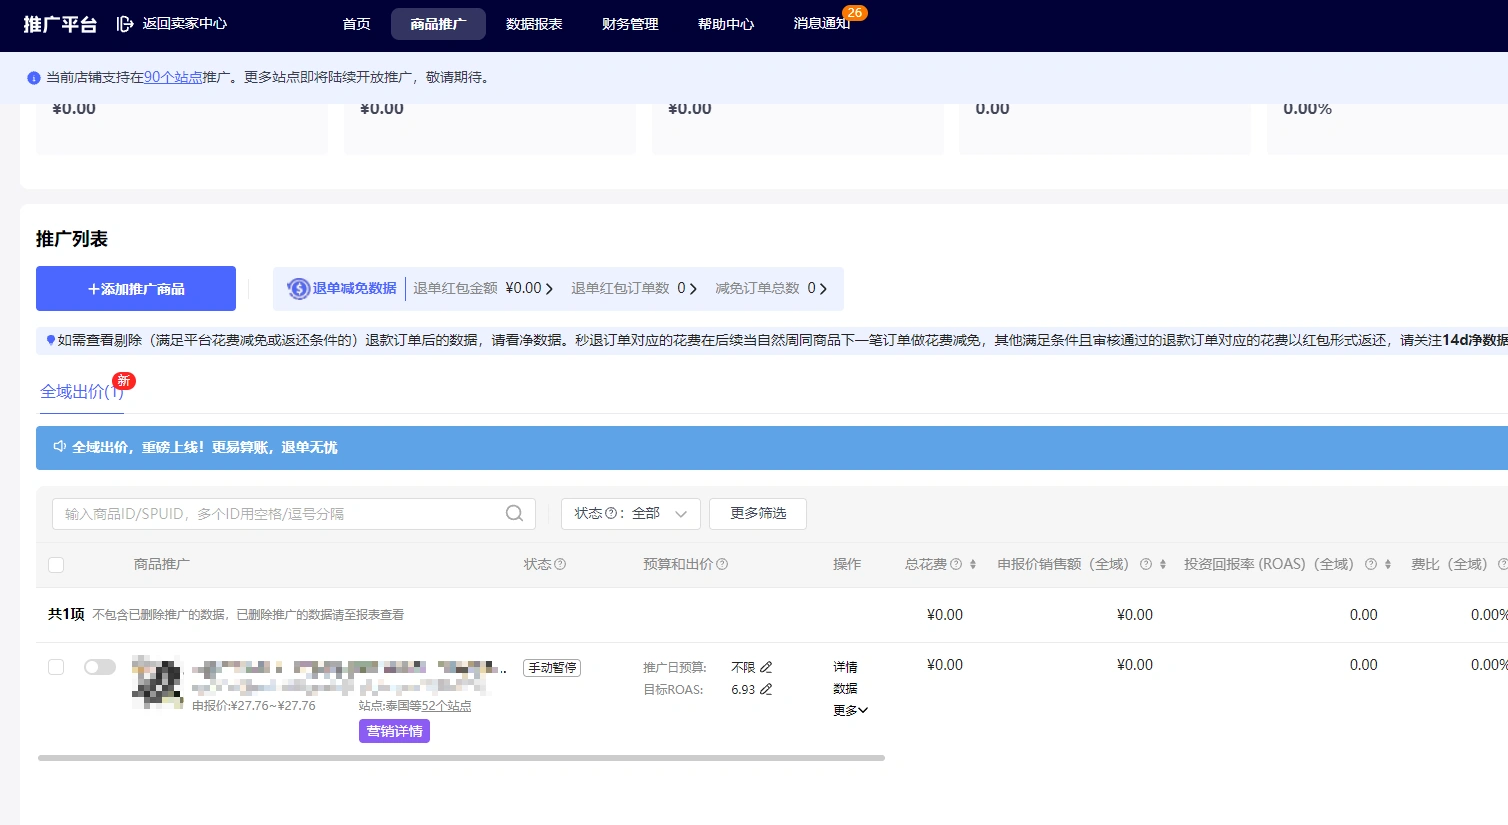Open the 状态: 全部 dropdown
Viewport: 1508px width, 825px height.
[630, 514]
